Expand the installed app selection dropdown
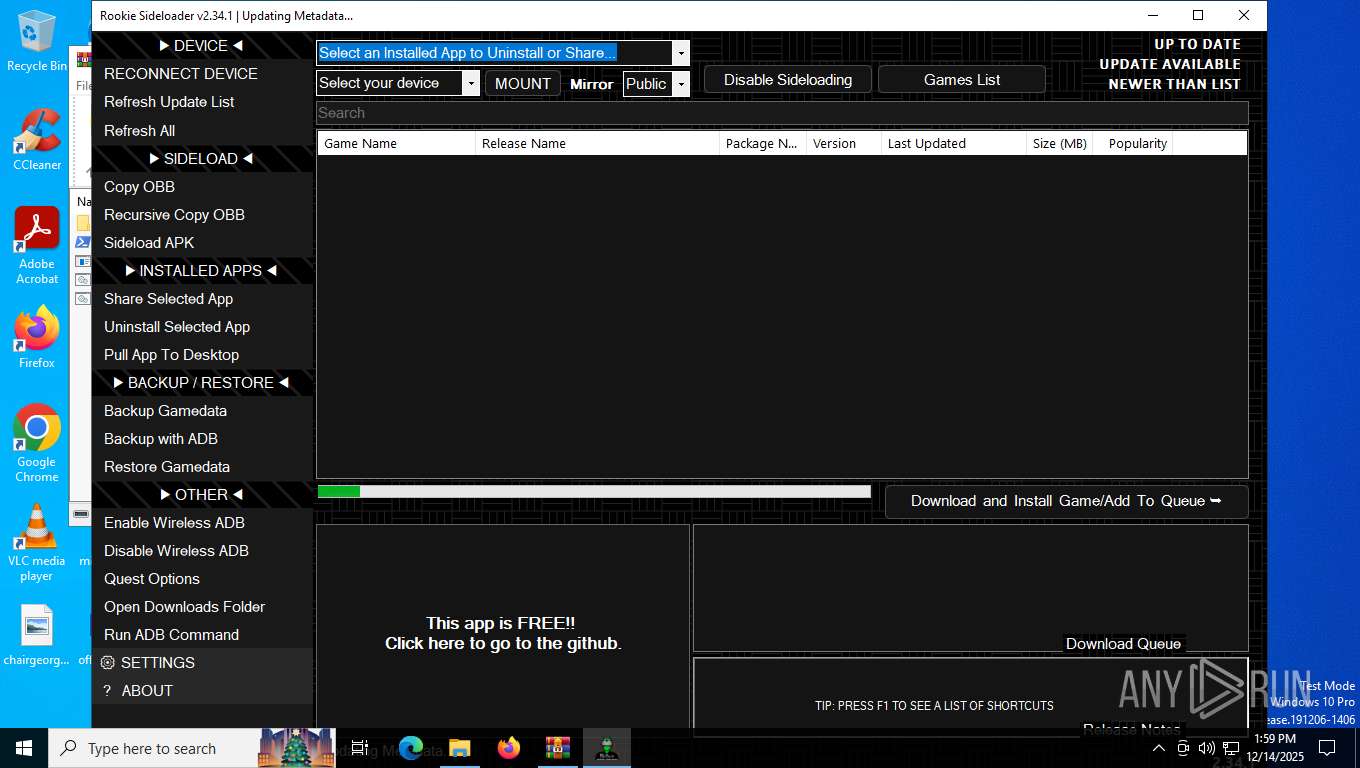 tap(681, 53)
